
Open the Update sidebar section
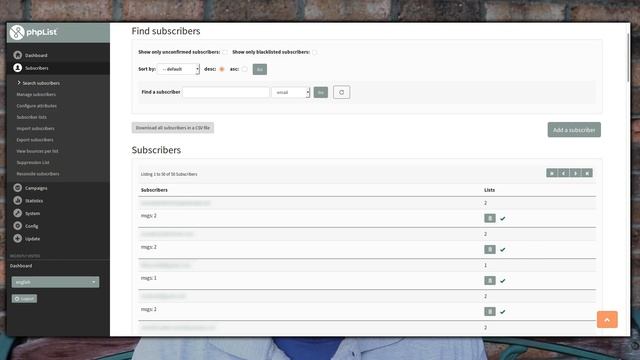point(27,238)
